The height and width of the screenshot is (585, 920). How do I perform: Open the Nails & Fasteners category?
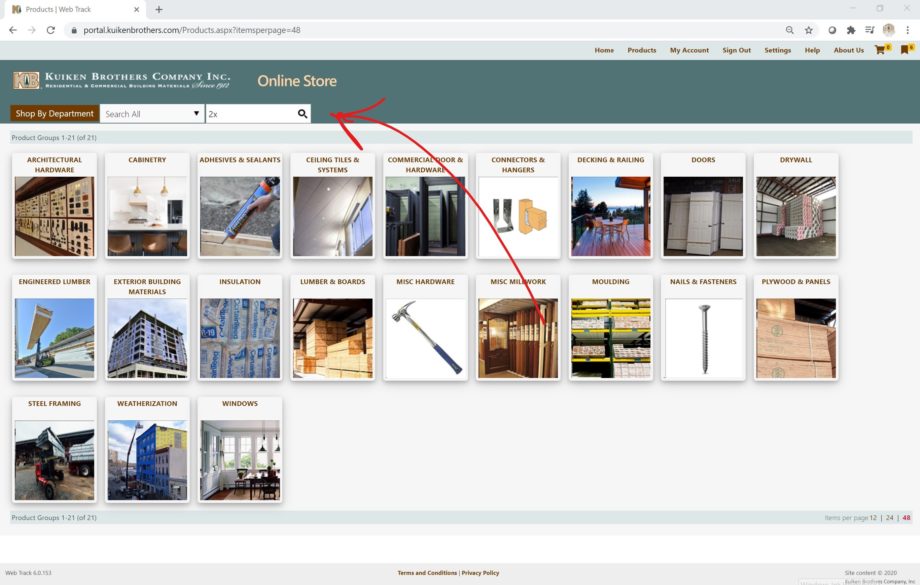tap(703, 328)
